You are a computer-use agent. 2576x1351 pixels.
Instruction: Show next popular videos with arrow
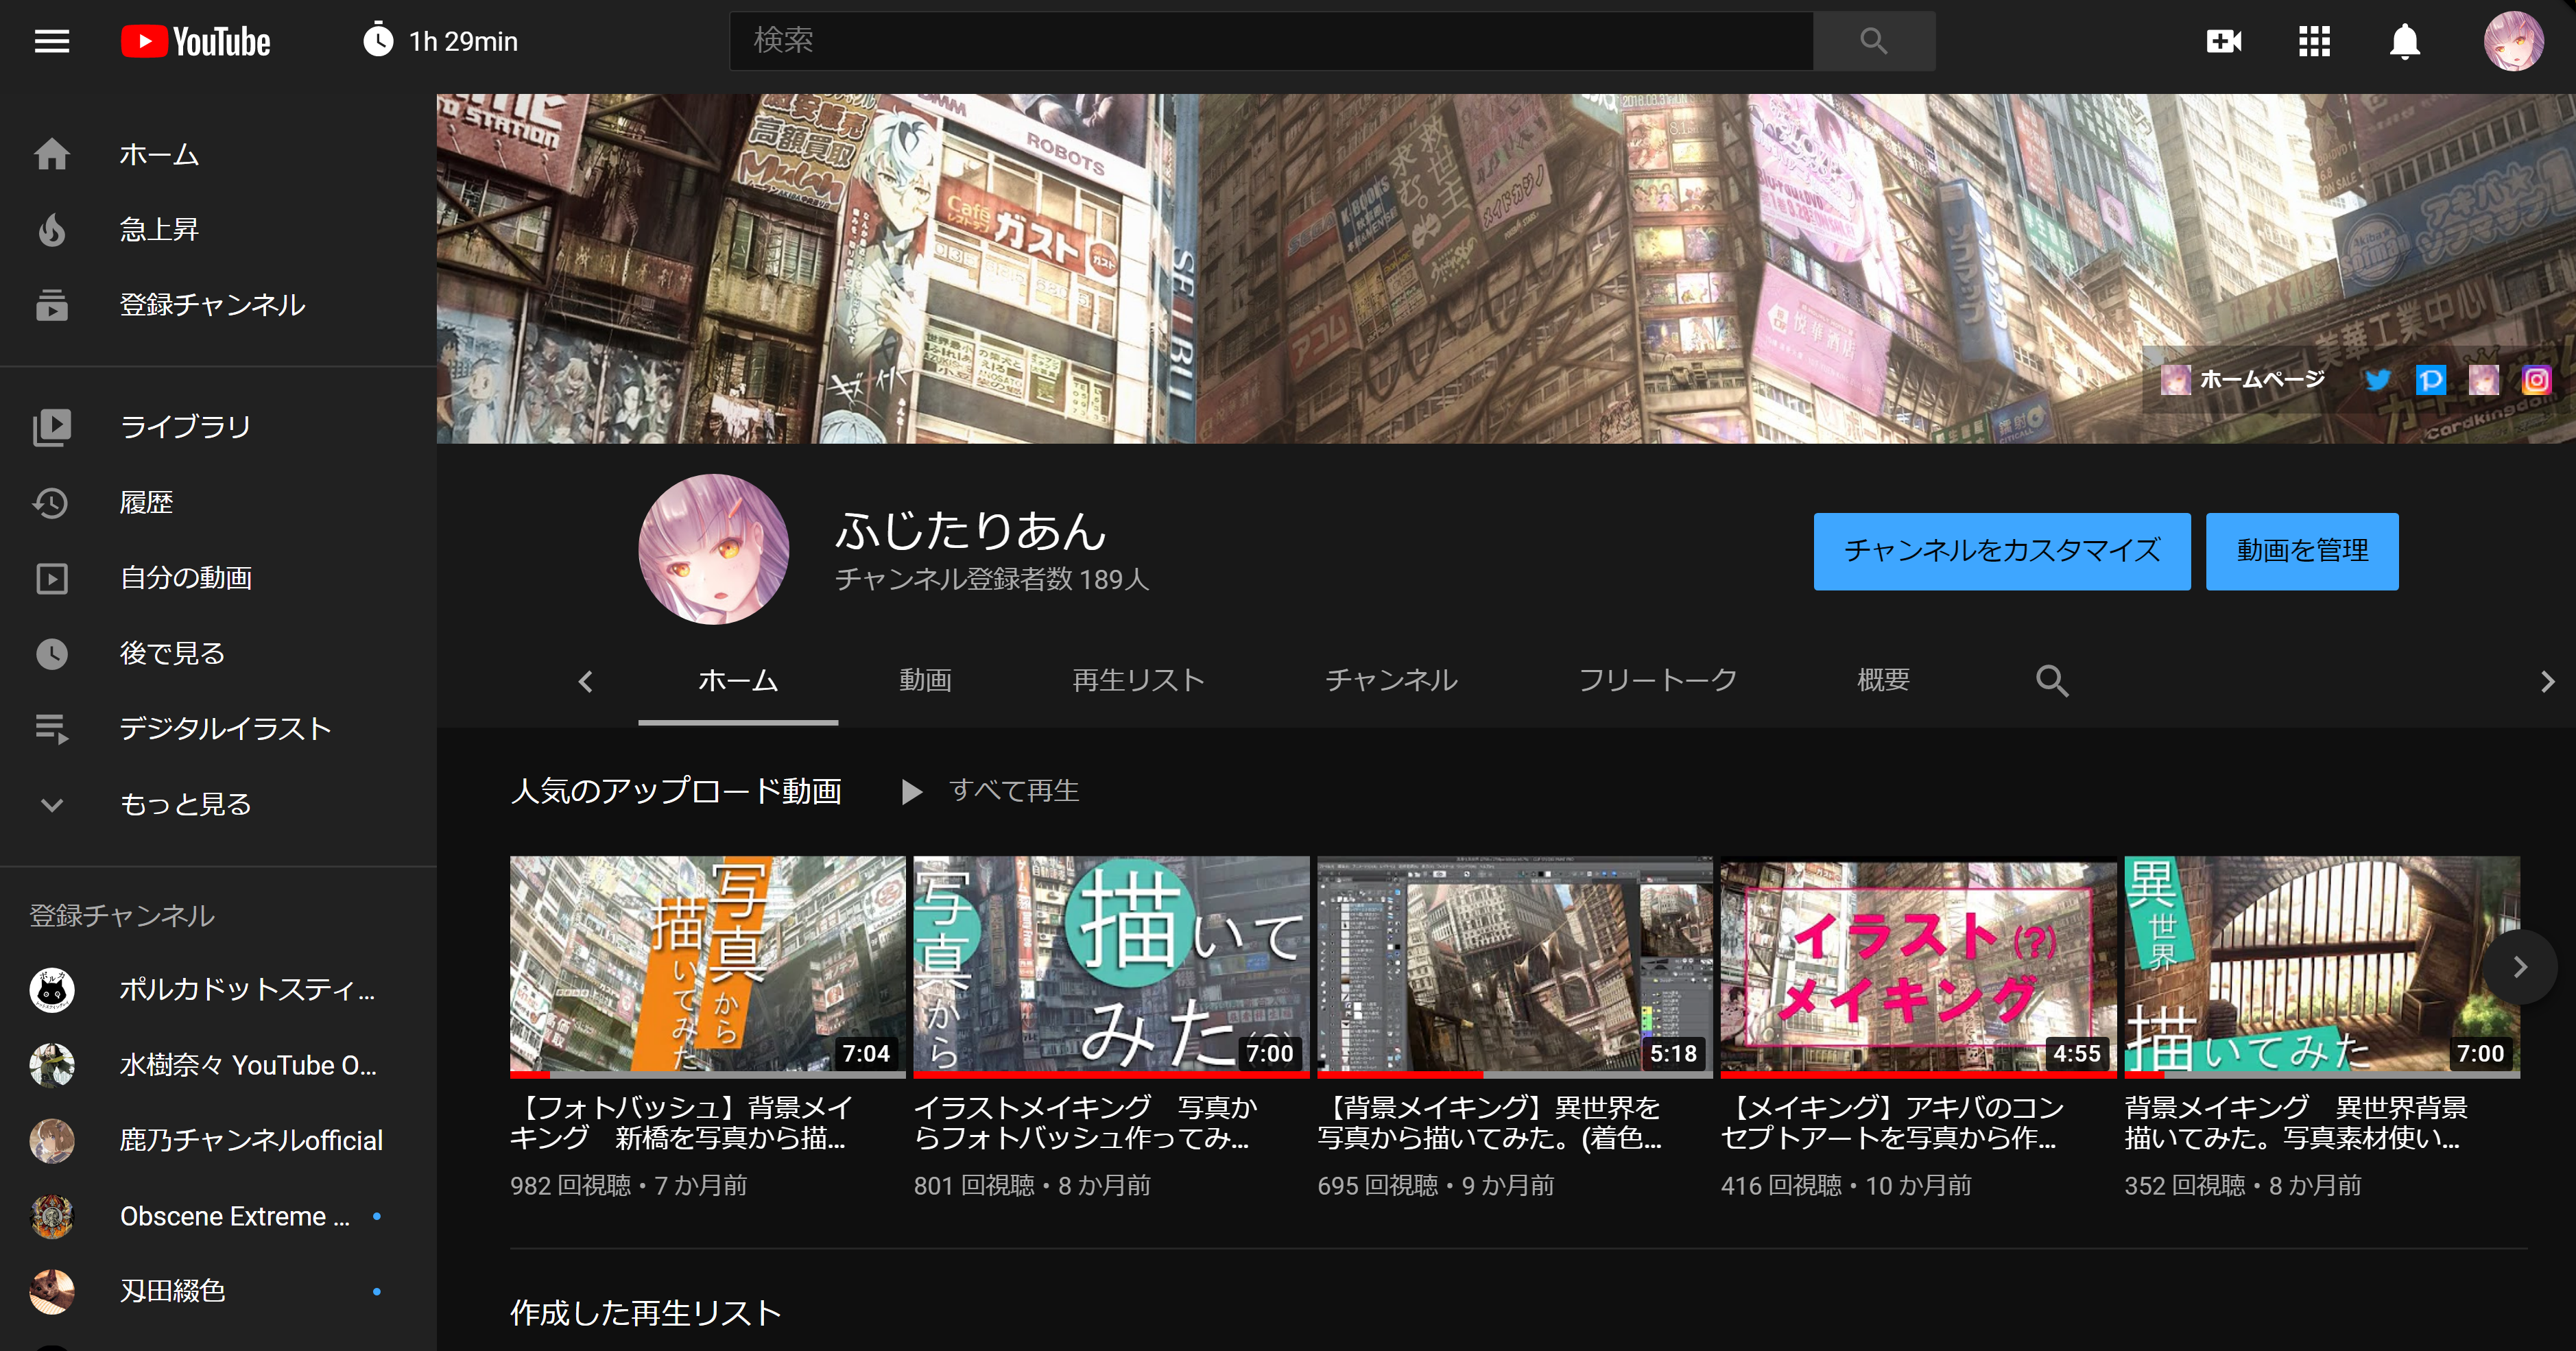[2520, 966]
